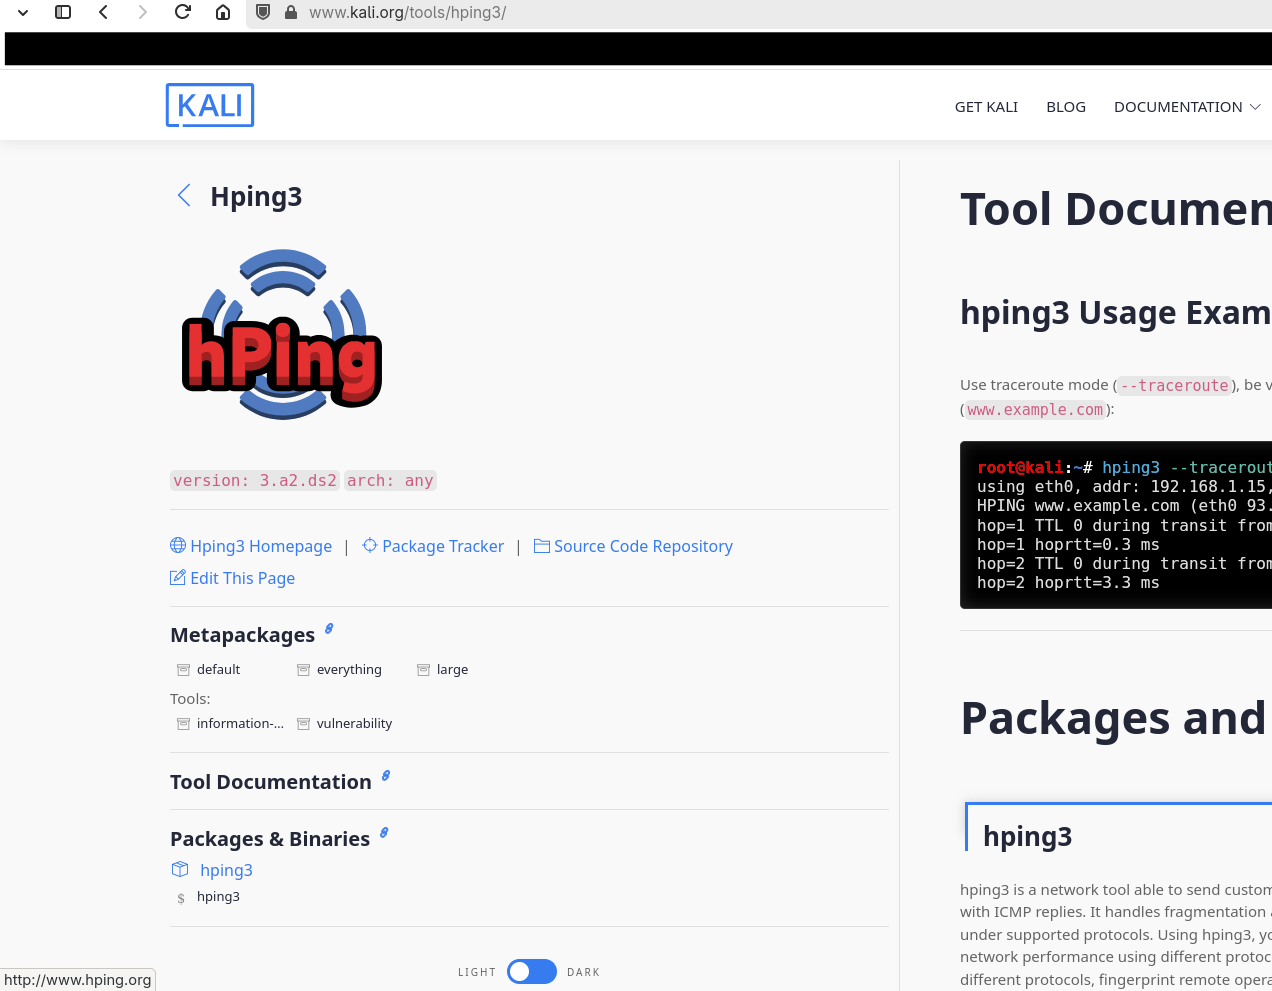Click the hPing logo image
This screenshot has height=991, width=1272.
click(x=281, y=335)
